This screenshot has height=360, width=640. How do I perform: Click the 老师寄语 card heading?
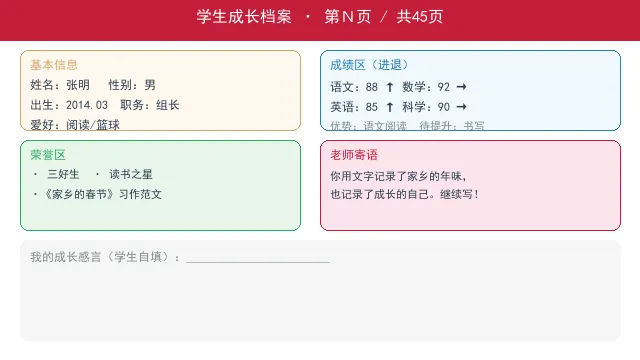354,155
